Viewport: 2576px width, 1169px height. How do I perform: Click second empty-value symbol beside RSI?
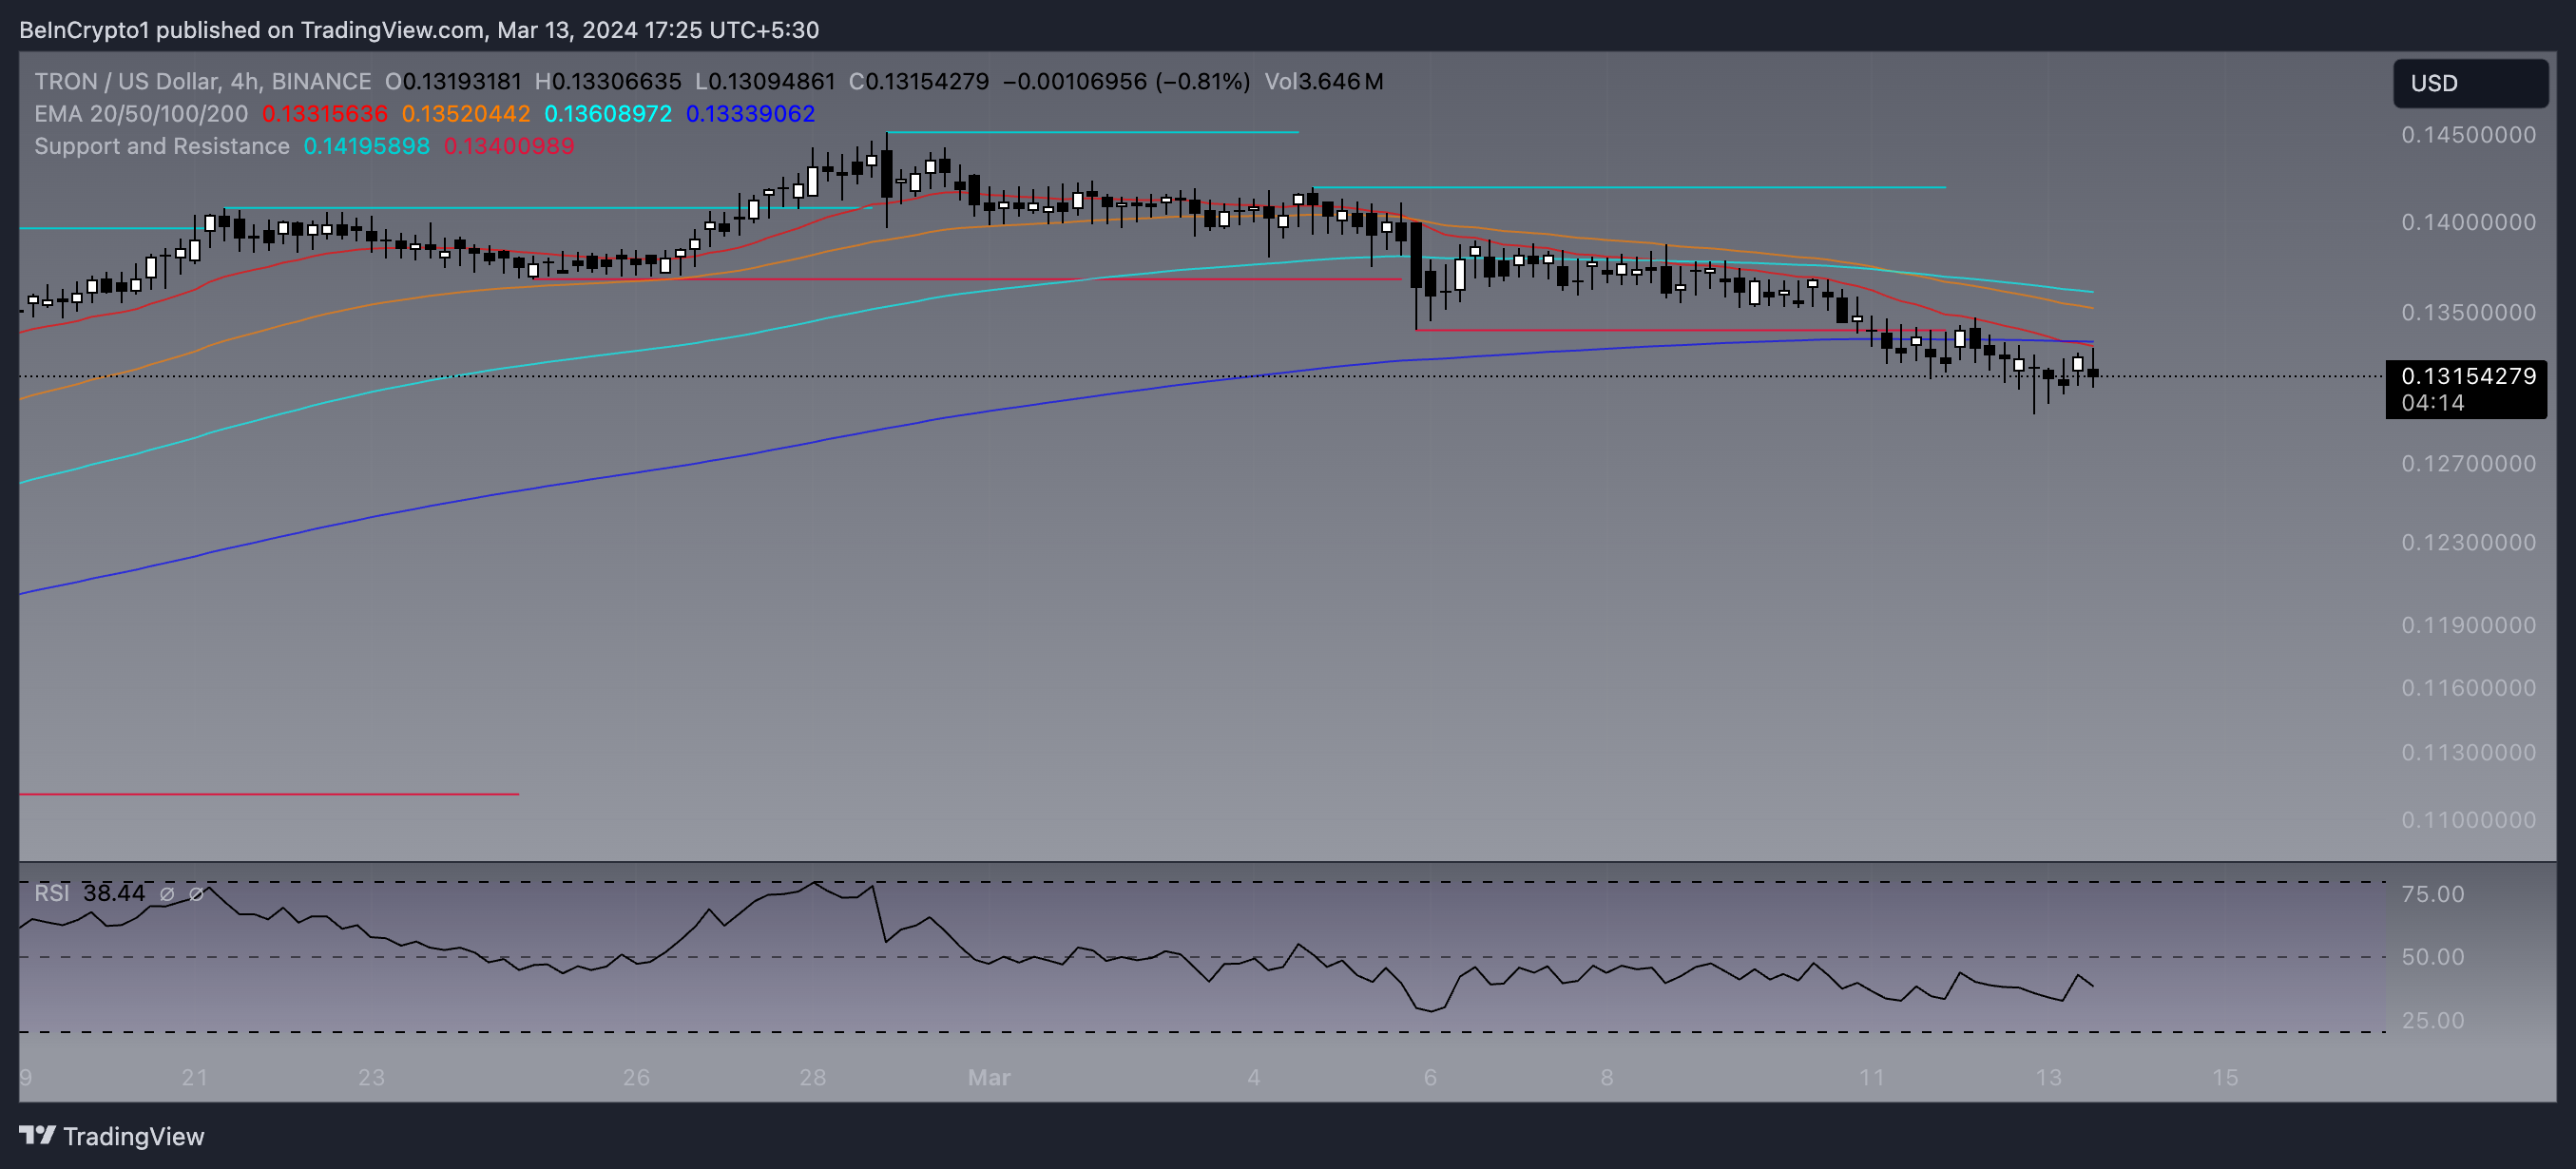(x=196, y=894)
